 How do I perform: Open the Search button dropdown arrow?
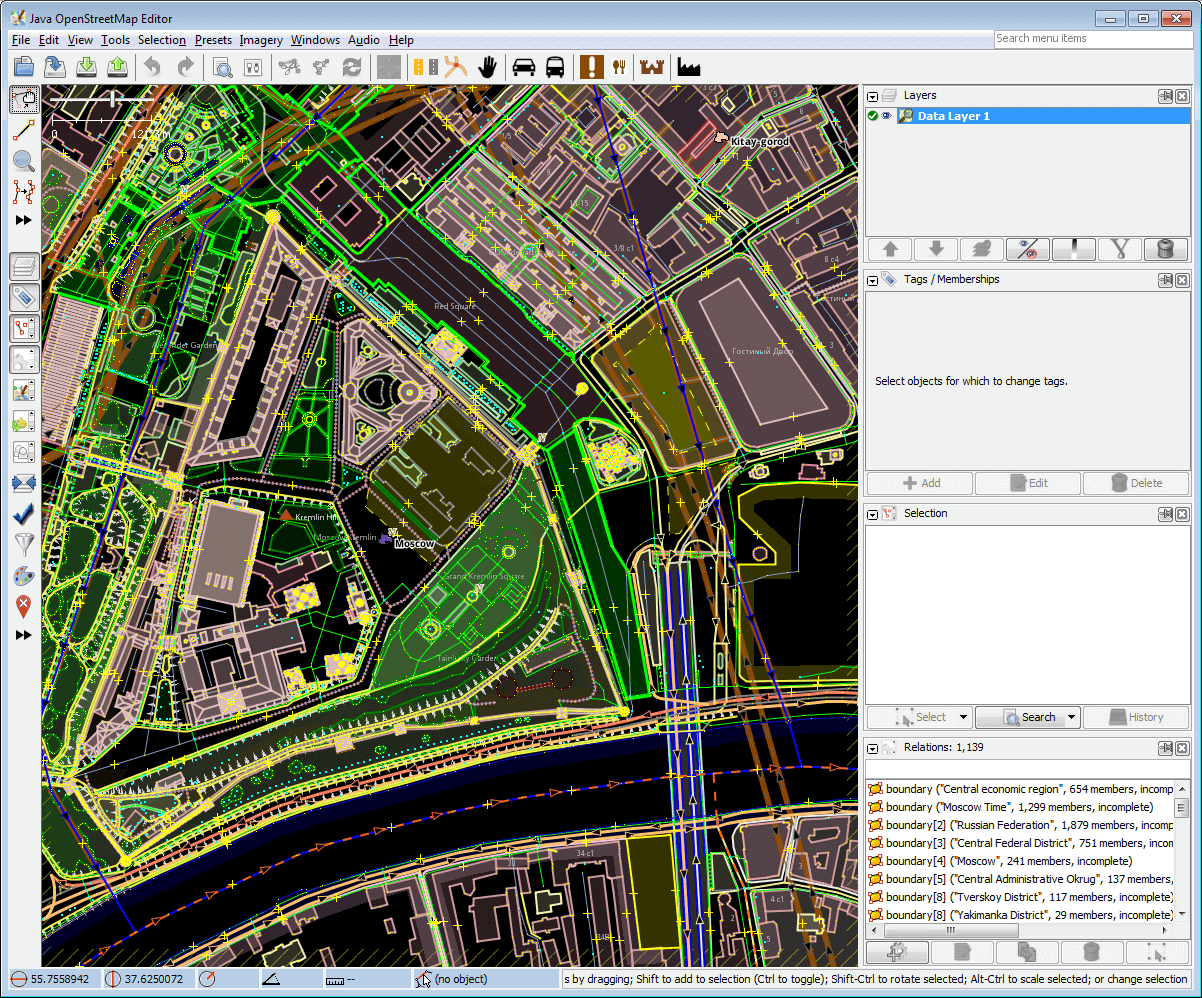(x=1071, y=717)
